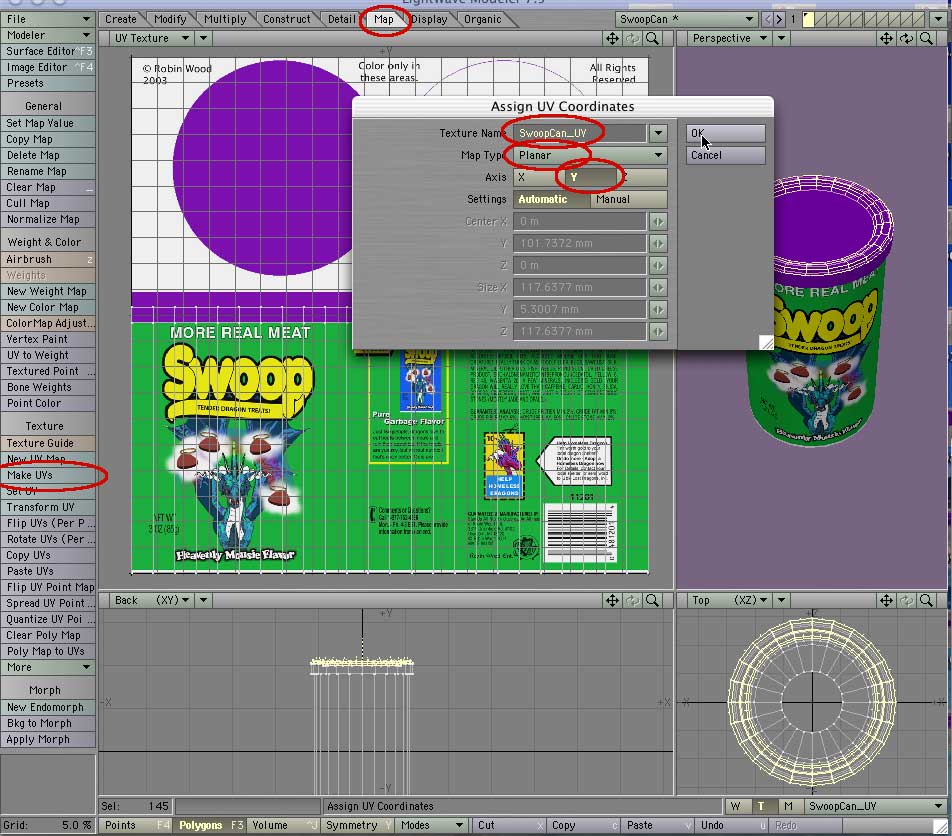952x836 pixels.
Task: Open the Create tab
Action: 120,19
